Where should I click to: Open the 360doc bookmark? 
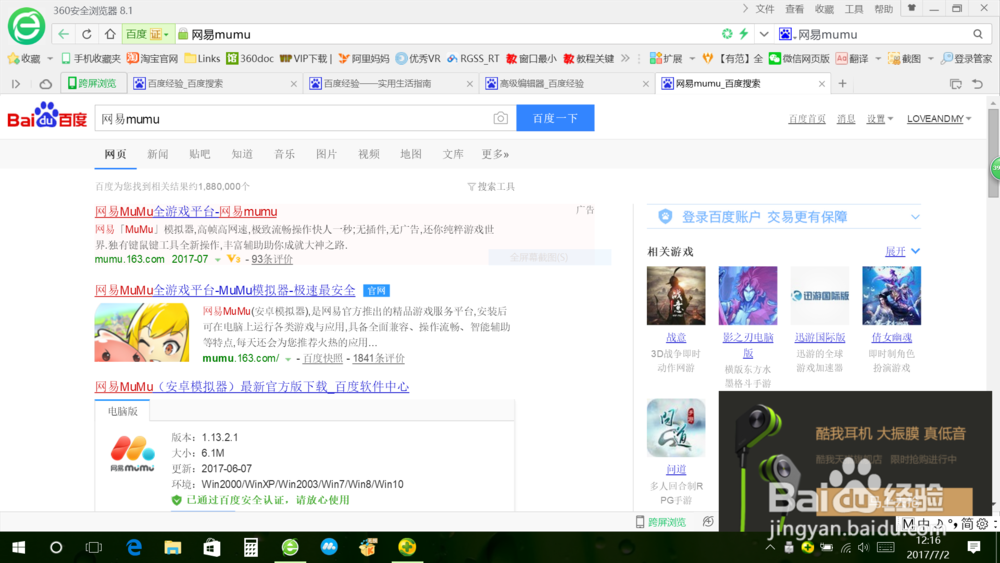(x=250, y=59)
